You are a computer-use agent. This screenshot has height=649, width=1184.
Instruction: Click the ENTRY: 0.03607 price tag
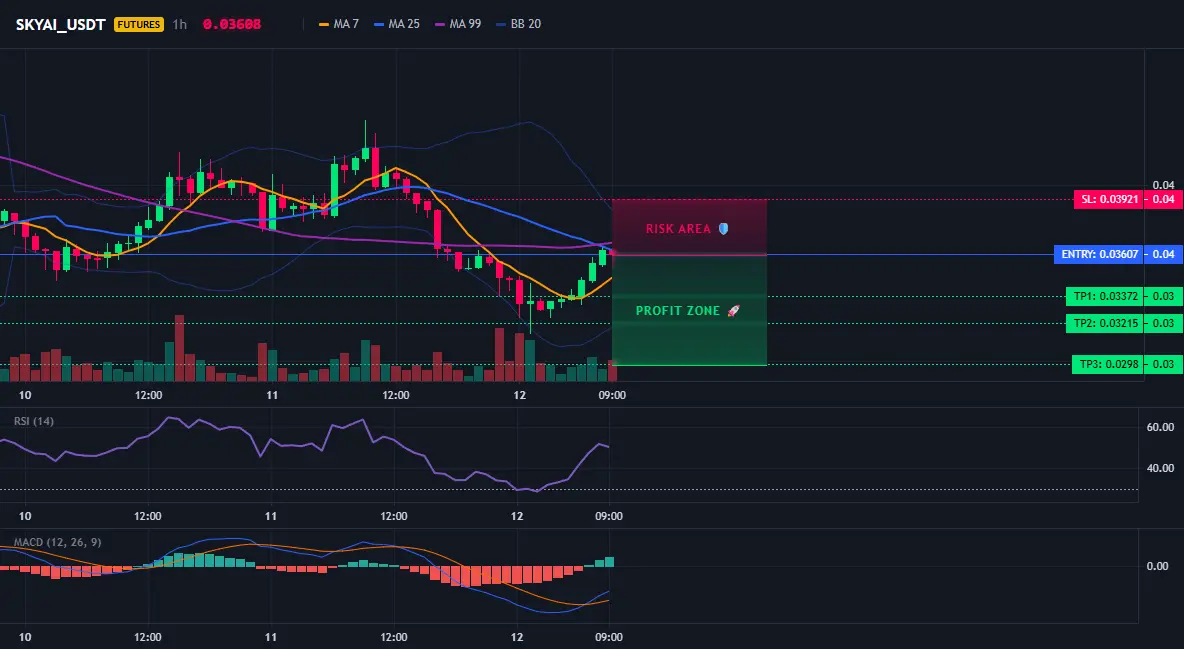pos(1099,255)
